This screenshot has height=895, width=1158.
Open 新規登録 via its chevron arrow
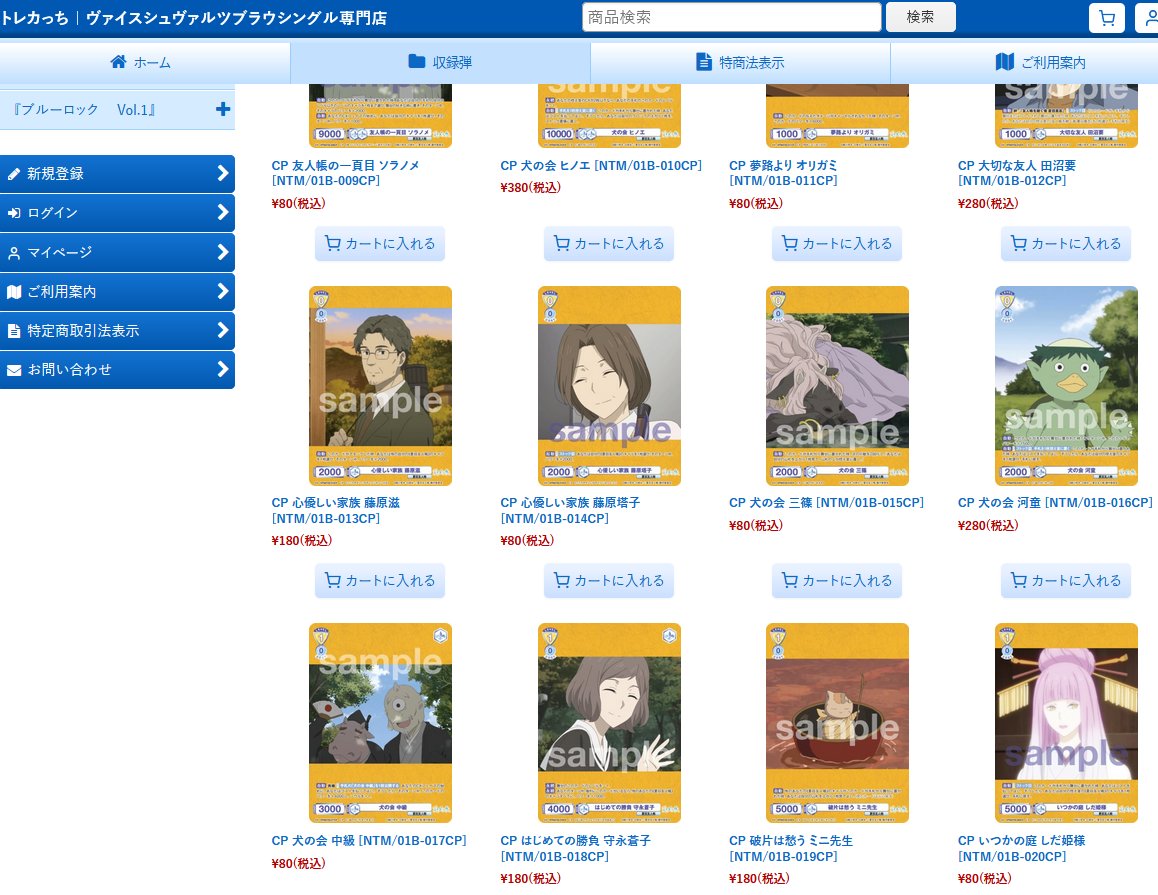[222, 173]
